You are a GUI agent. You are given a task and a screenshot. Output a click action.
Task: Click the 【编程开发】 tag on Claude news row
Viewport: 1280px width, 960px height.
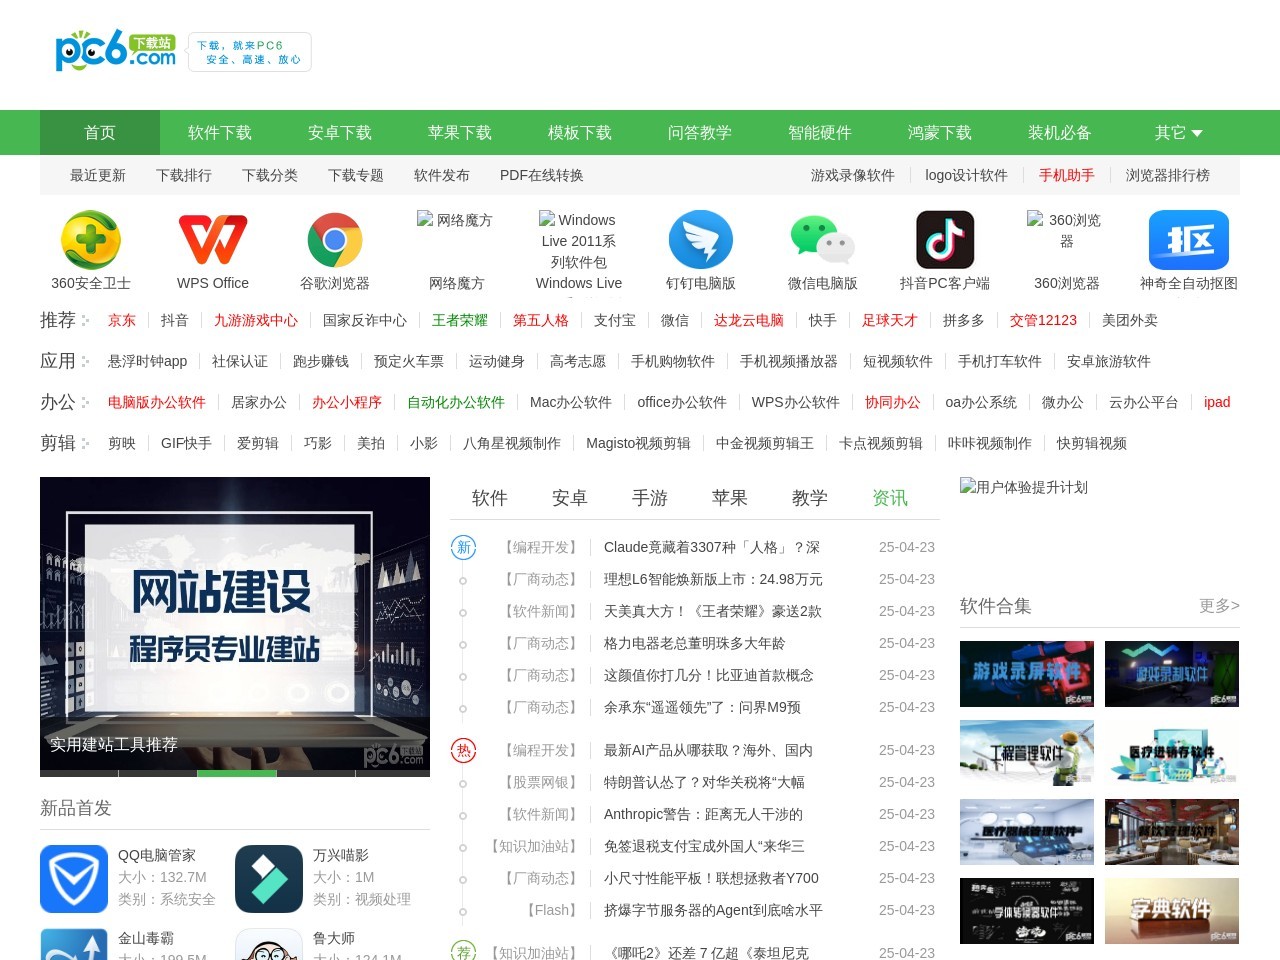[540, 547]
